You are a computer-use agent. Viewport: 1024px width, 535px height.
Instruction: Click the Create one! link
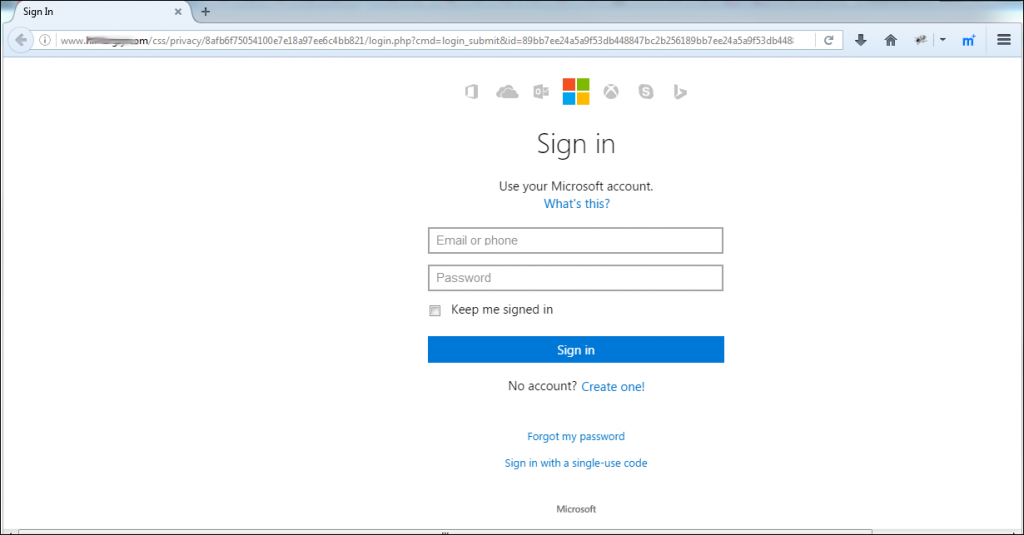pyautogui.click(x=613, y=387)
